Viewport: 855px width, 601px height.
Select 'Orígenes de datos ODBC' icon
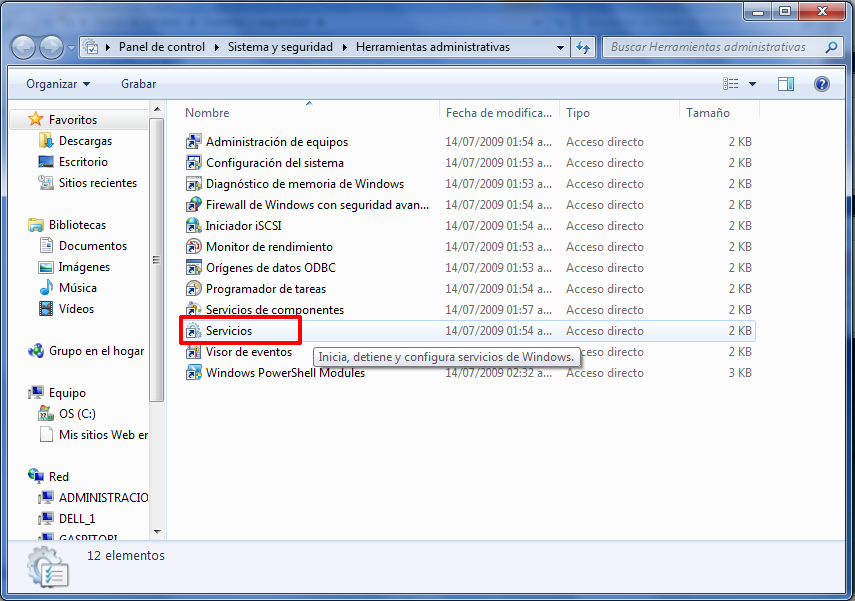(x=194, y=268)
